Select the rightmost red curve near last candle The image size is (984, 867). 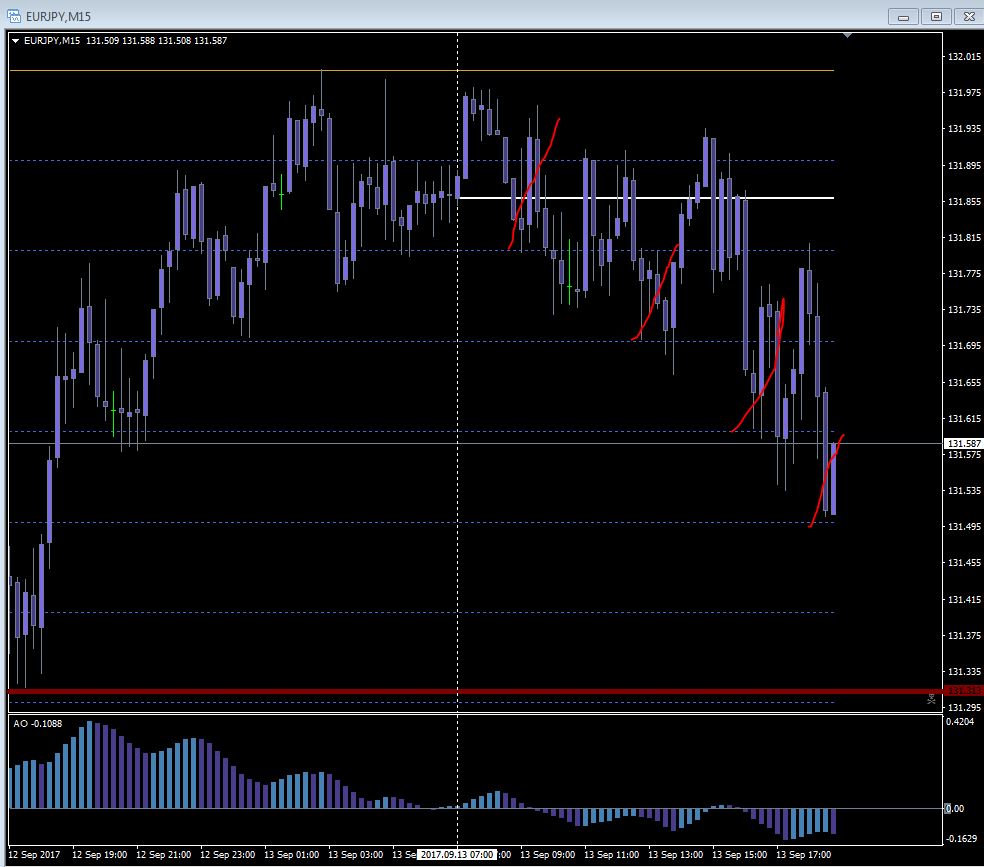[x=827, y=480]
